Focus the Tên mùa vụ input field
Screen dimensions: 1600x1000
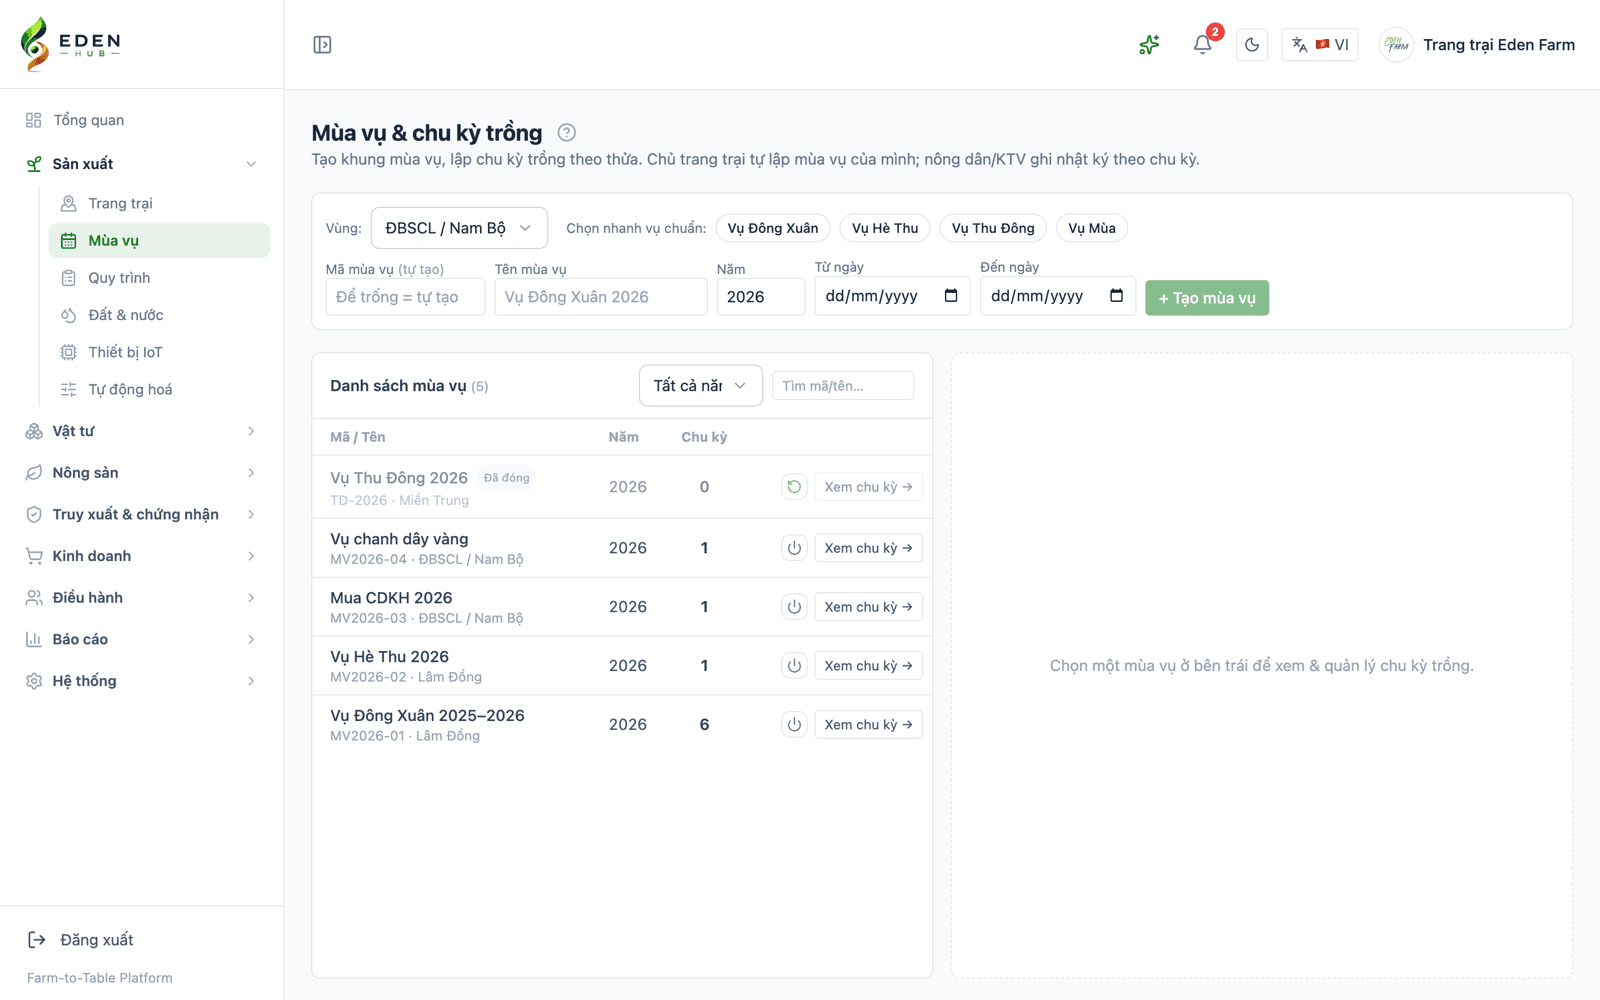[601, 297]
